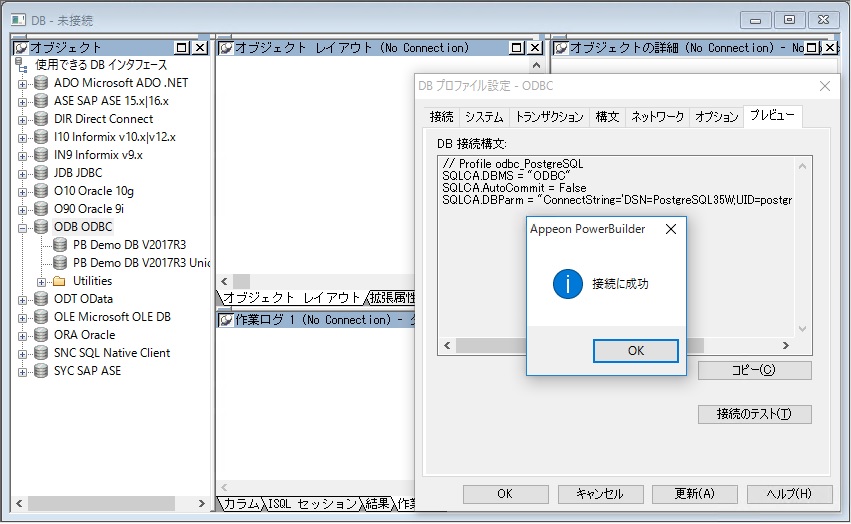
Task: Click the ヘルプ(H) button
Action: pyautogui.click(x=789, y=494)
